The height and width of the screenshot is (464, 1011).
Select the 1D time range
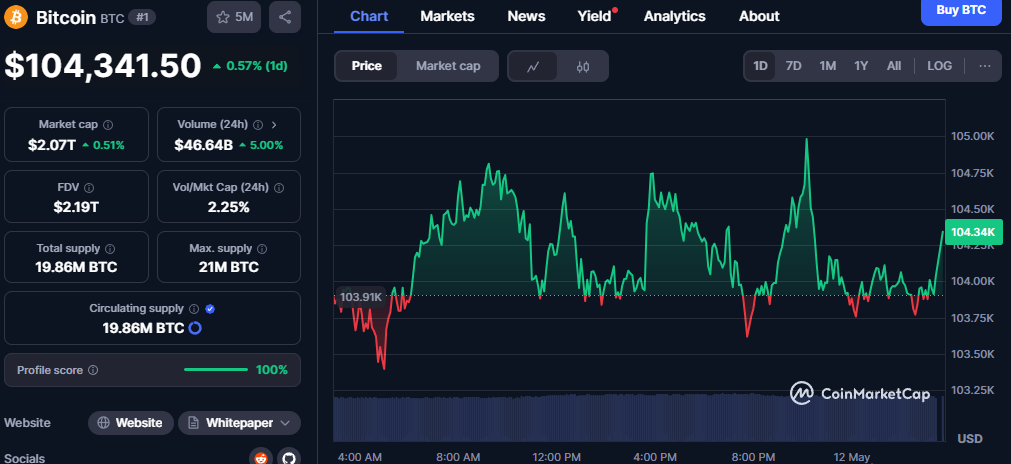tap(760, 66)
